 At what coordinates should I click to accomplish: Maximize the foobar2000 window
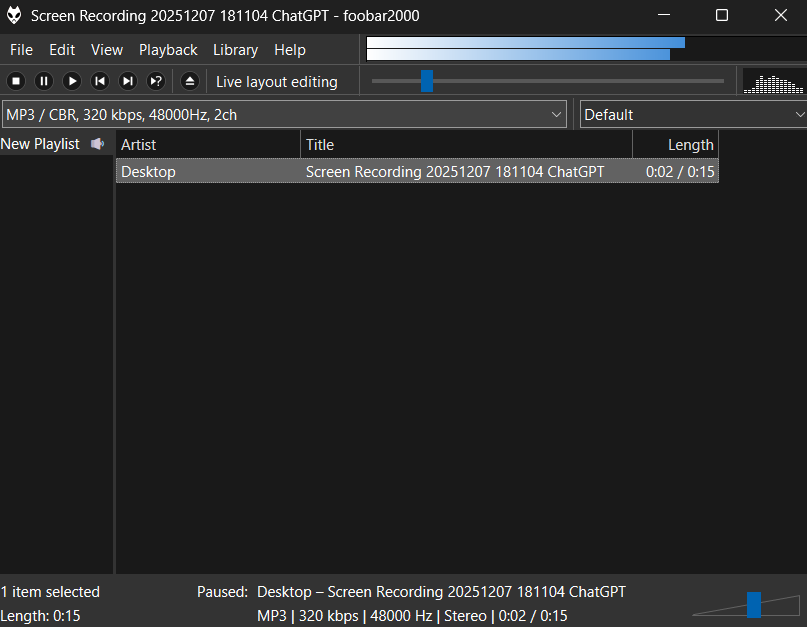coord(722,15)
